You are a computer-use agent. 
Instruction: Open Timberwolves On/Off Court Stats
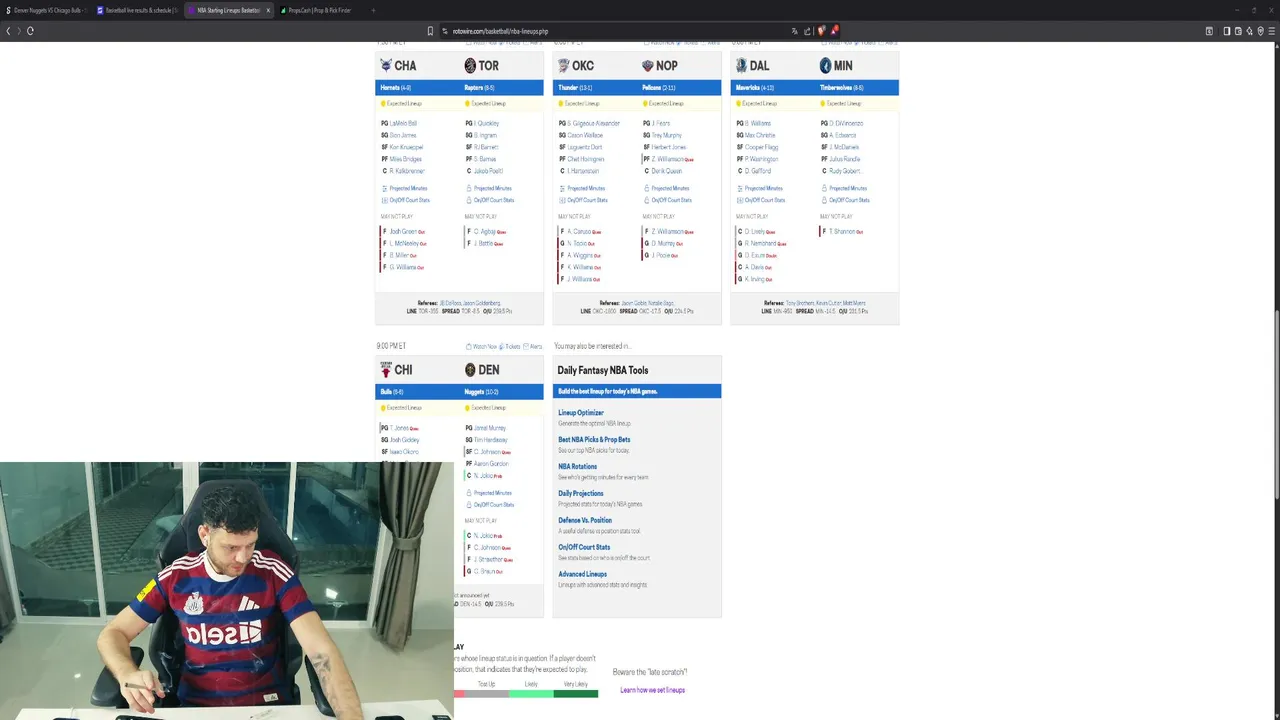845,200
